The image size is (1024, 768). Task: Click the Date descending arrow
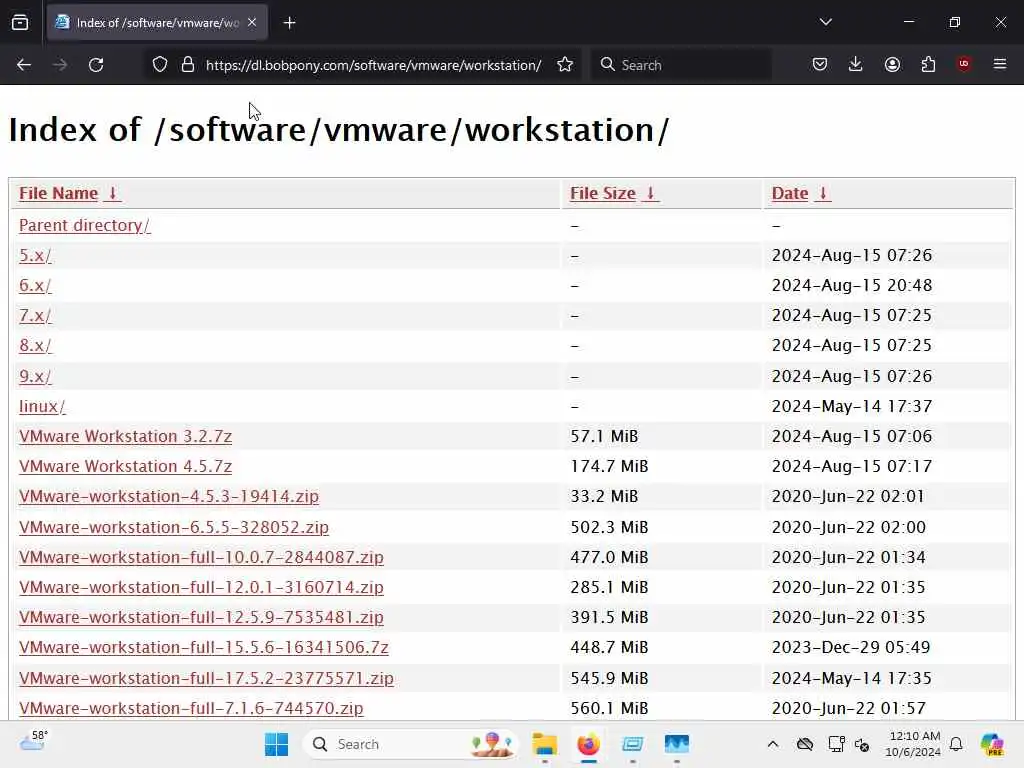pos(823,193)
